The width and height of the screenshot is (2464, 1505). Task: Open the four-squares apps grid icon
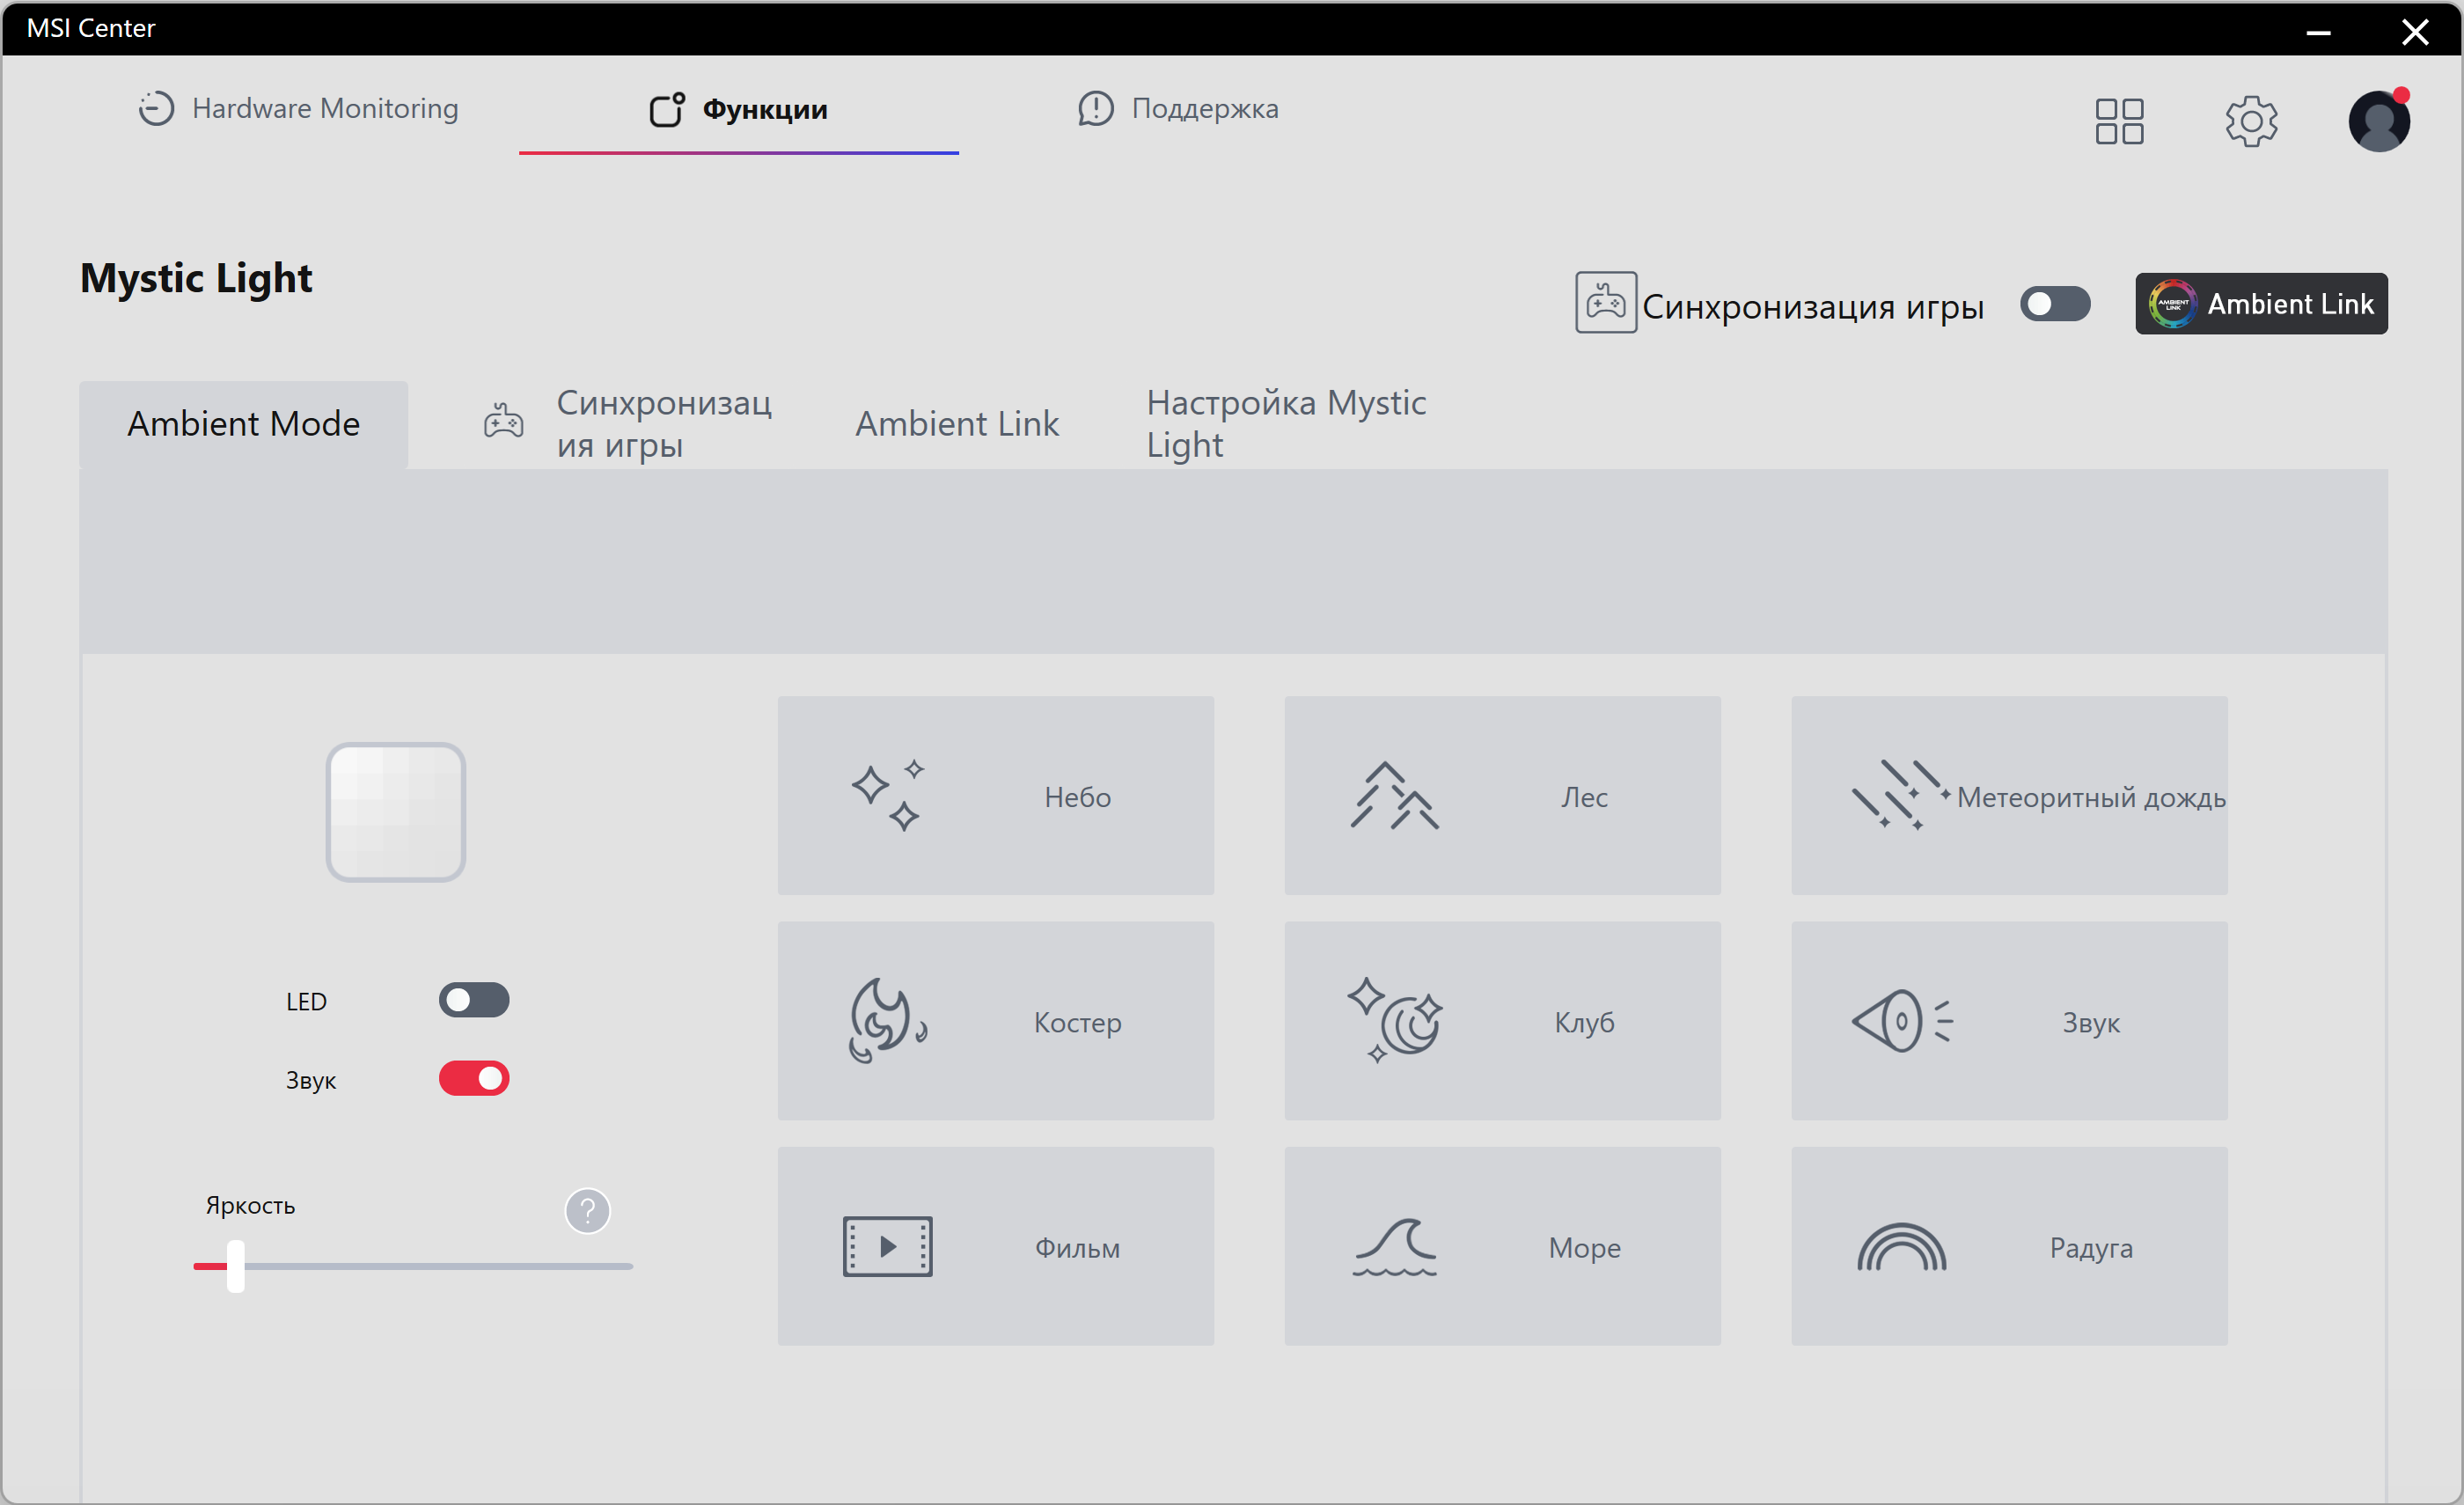2119,121
